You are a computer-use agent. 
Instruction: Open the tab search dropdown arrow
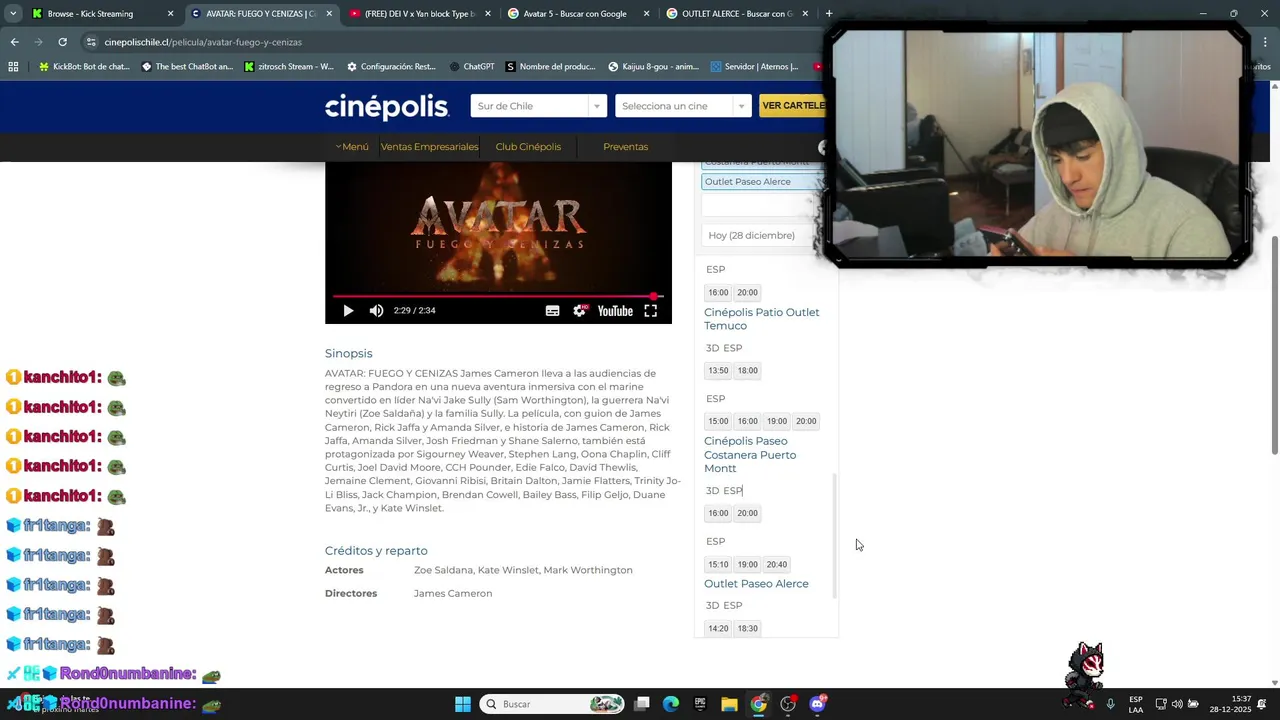(x=12, y=14)
